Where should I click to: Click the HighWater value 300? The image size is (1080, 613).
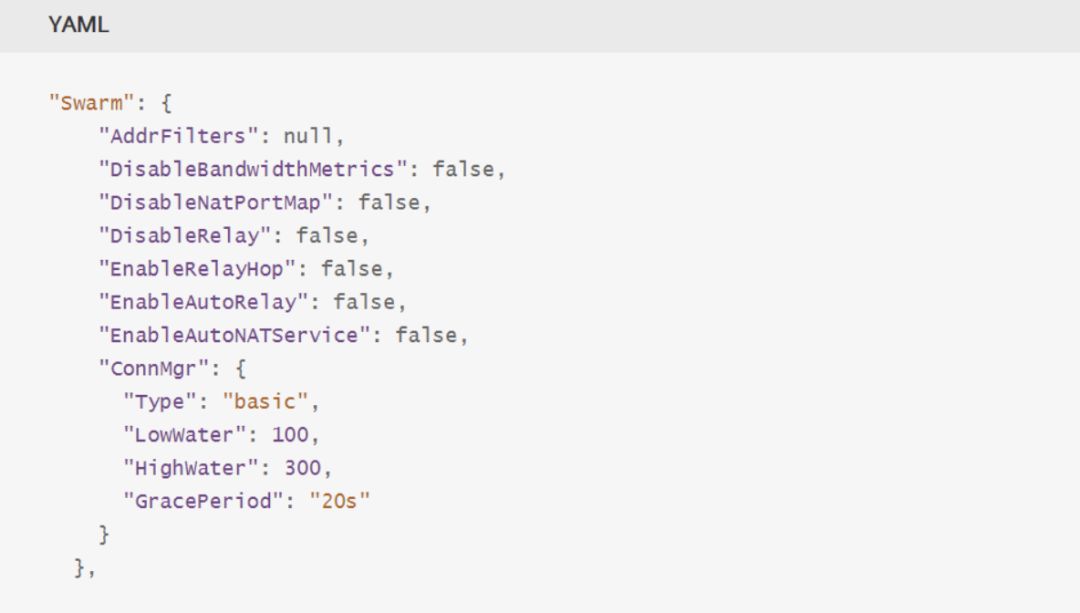[x=302, y=468]
